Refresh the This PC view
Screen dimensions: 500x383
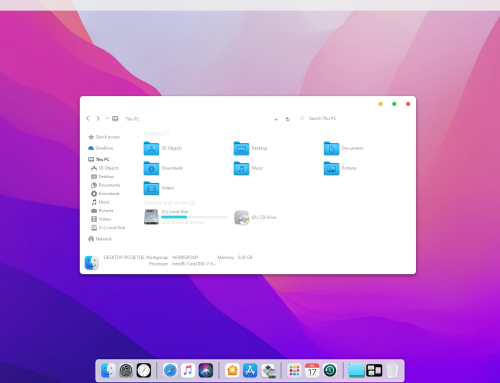[x=287, y=119]
